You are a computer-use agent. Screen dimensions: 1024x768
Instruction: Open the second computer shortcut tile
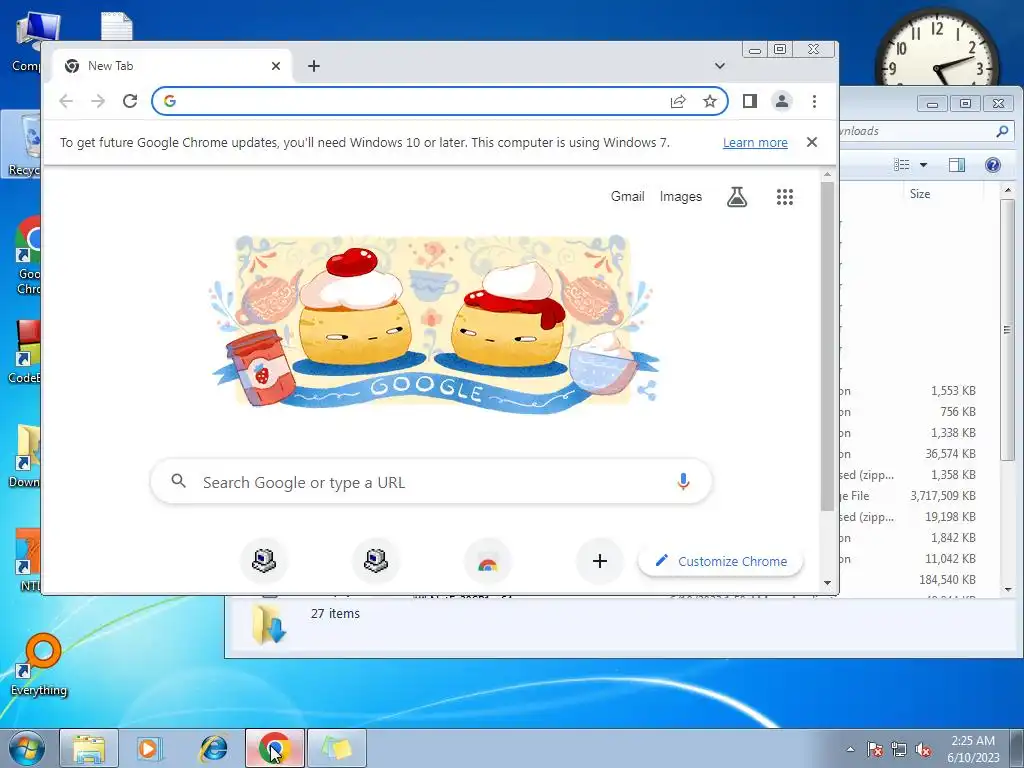(x=376, y=560)
